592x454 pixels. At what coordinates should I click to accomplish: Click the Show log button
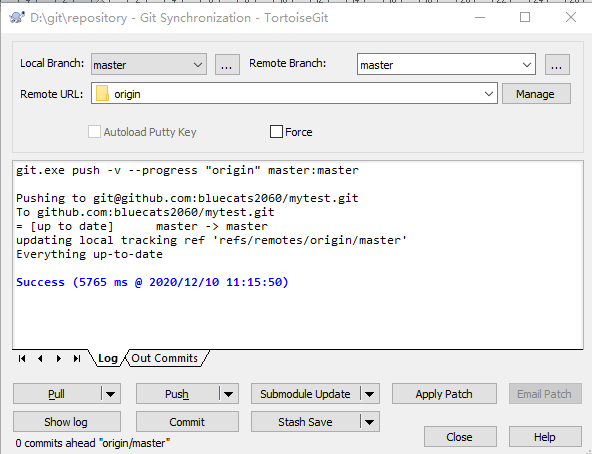click(x=67, y=422)
